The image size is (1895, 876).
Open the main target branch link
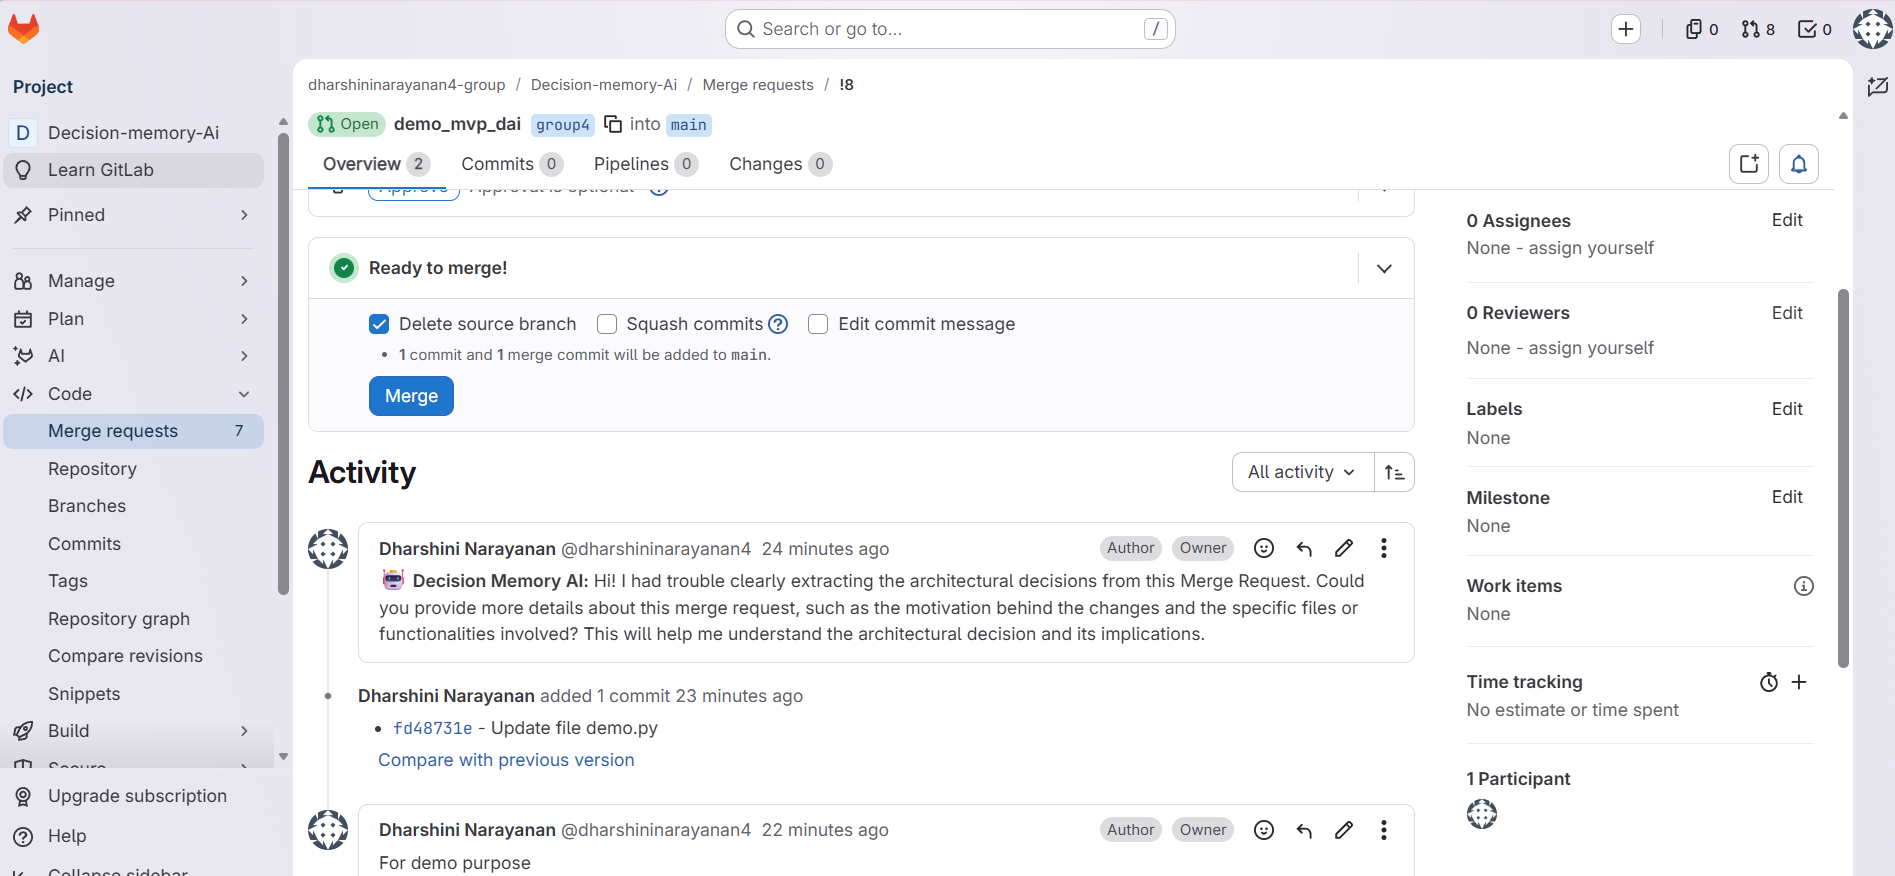tap(689, 125)
